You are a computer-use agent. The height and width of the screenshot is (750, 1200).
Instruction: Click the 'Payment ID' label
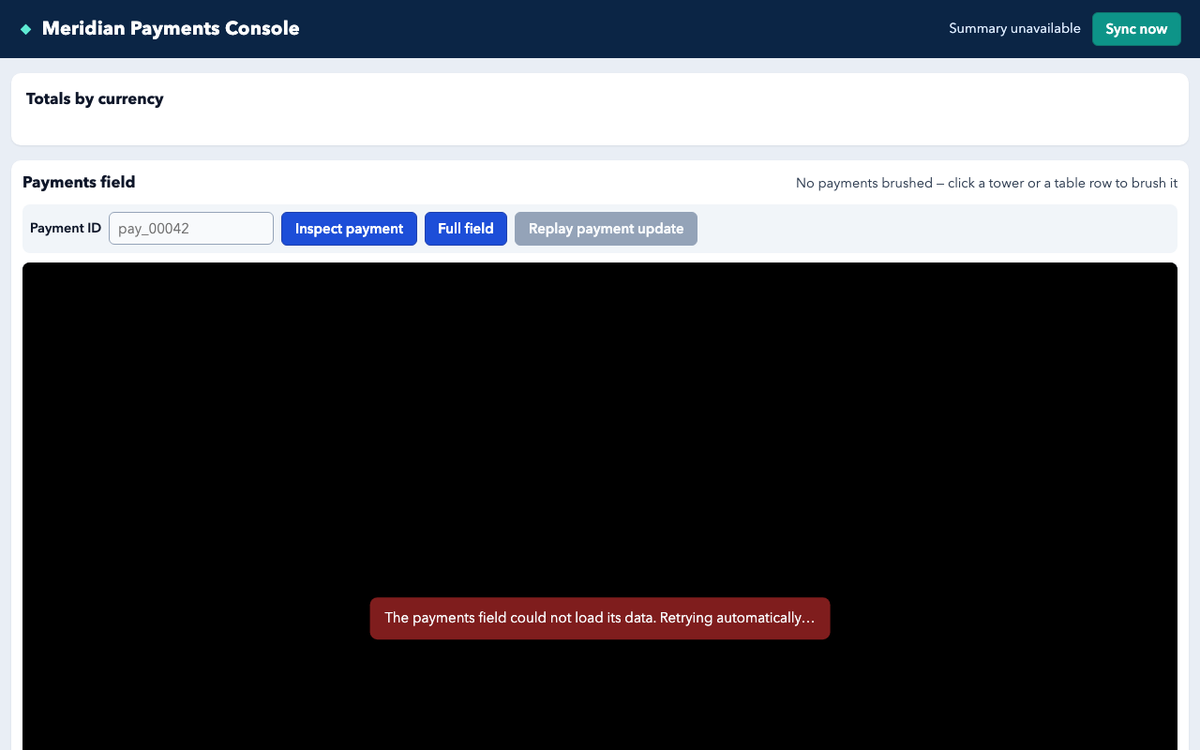pos(66,228)
